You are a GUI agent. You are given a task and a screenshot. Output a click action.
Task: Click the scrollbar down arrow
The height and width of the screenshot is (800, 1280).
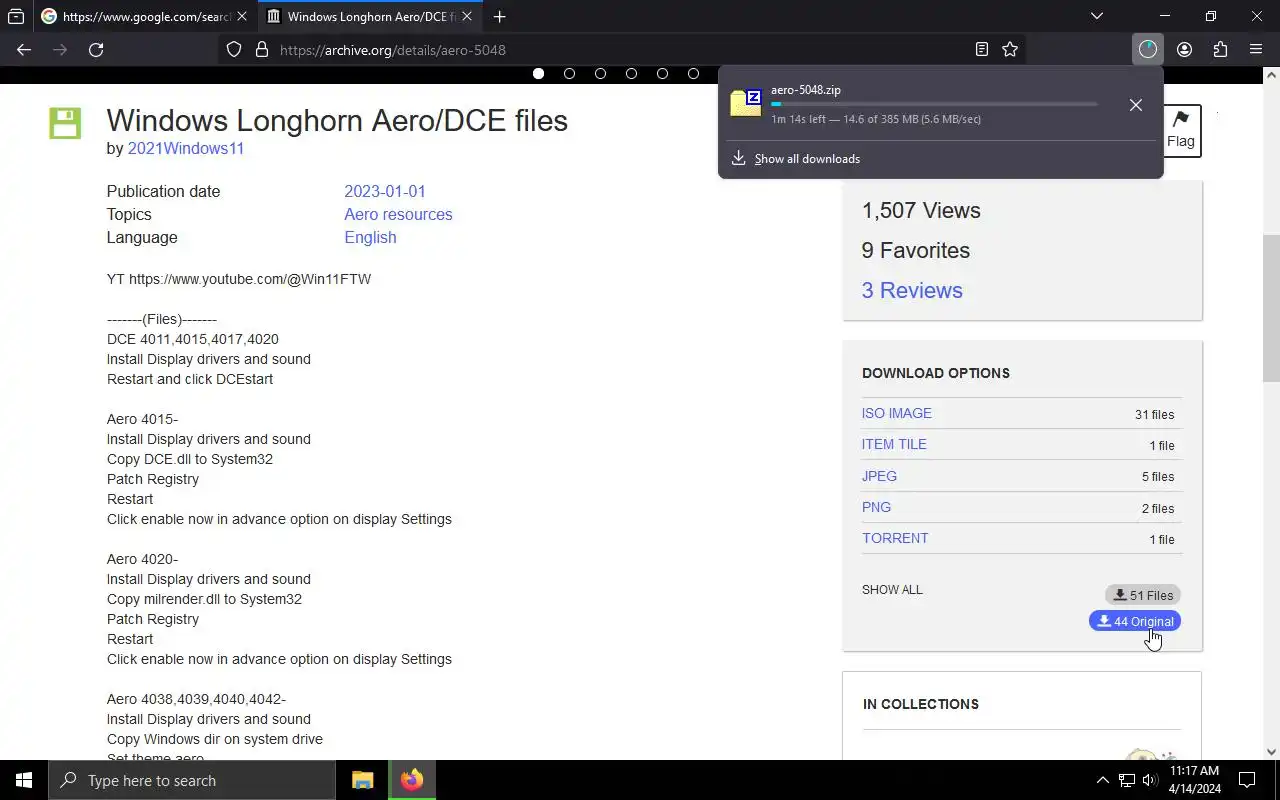[1271, 752]
